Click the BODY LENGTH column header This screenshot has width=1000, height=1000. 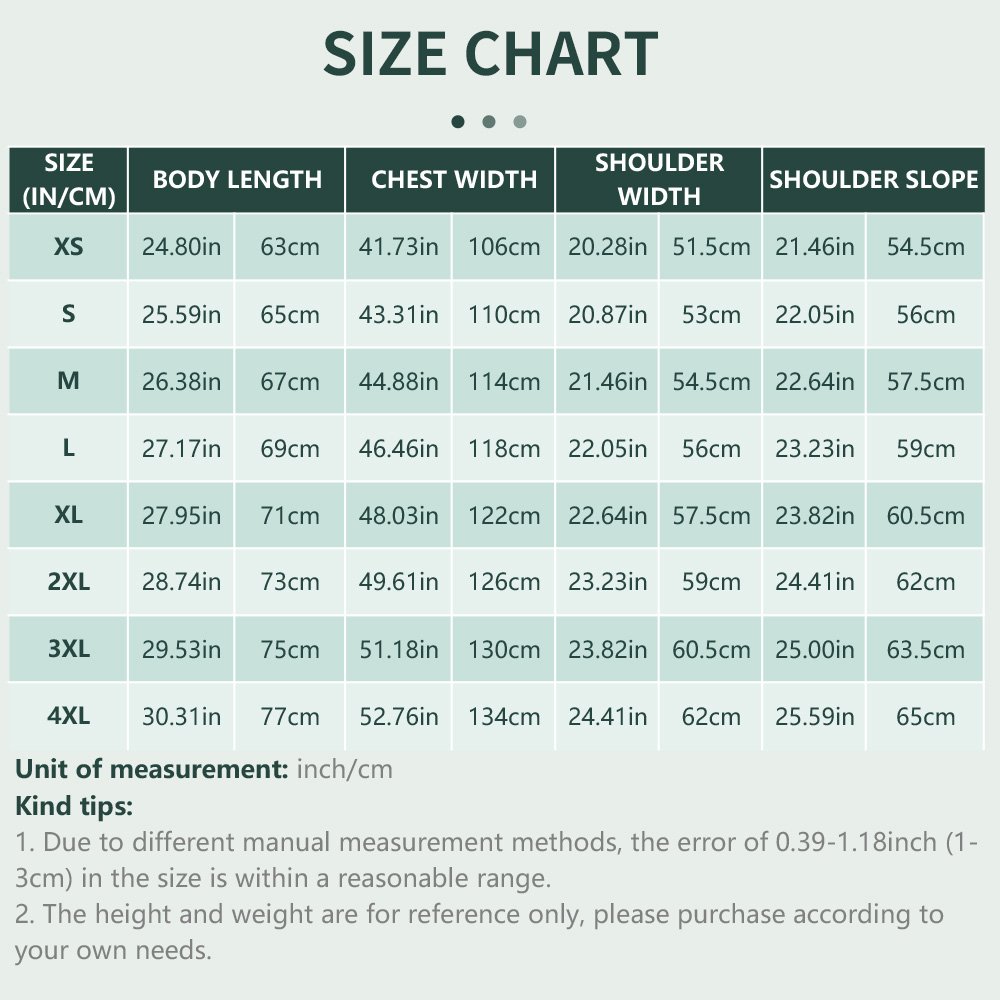click(x=237, y=180)
